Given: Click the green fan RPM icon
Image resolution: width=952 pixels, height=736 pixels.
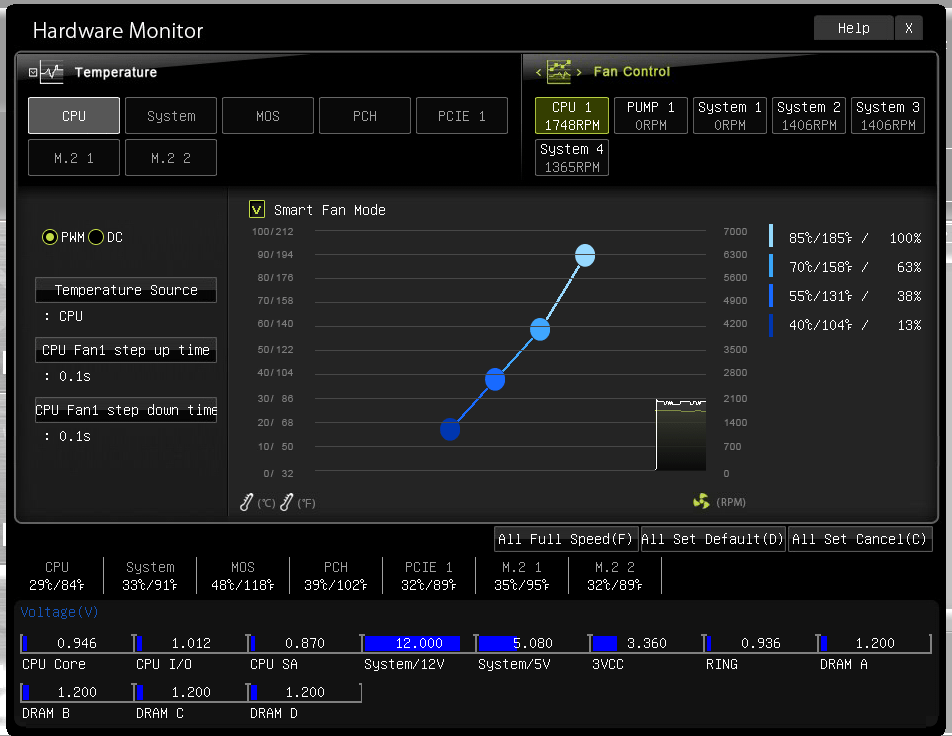Looking at the screenshot, I should pyautogui.click(x=701, y=502).
